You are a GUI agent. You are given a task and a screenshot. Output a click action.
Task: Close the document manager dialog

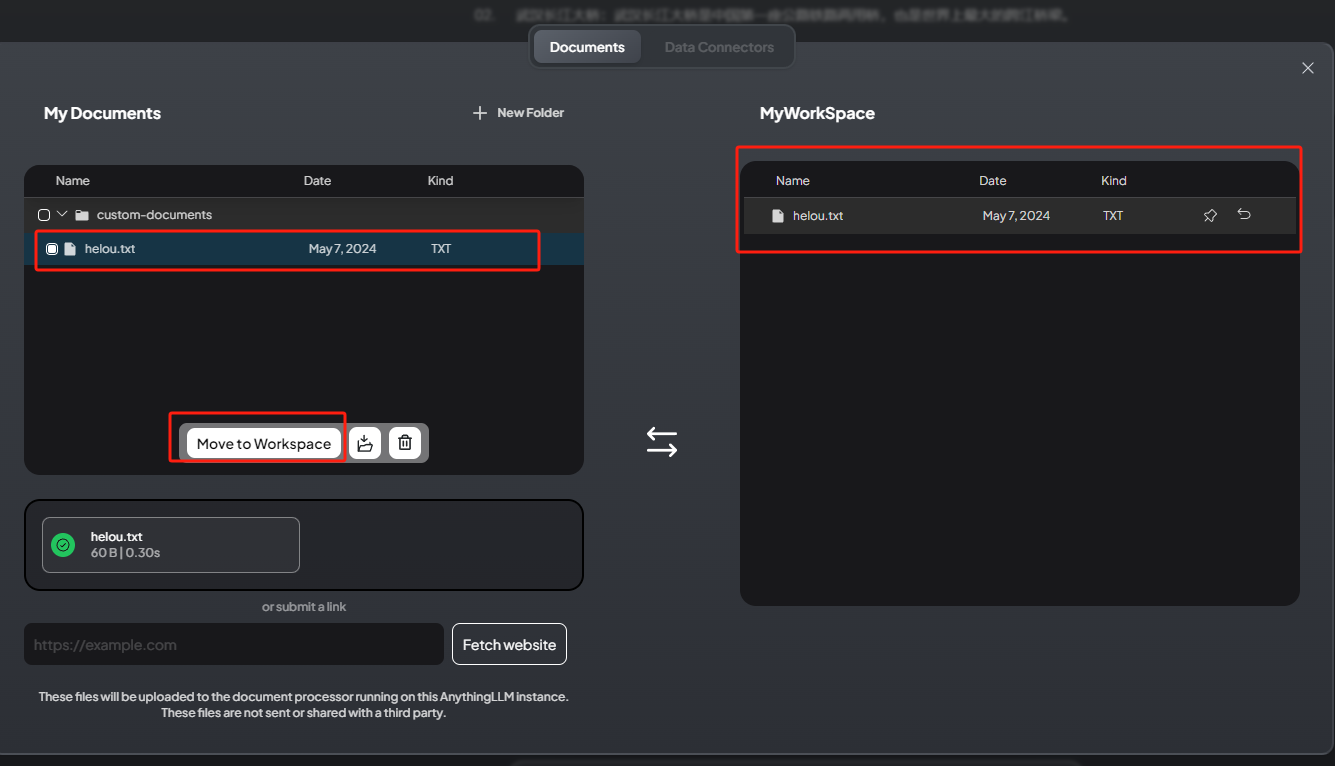[1307, 68]
